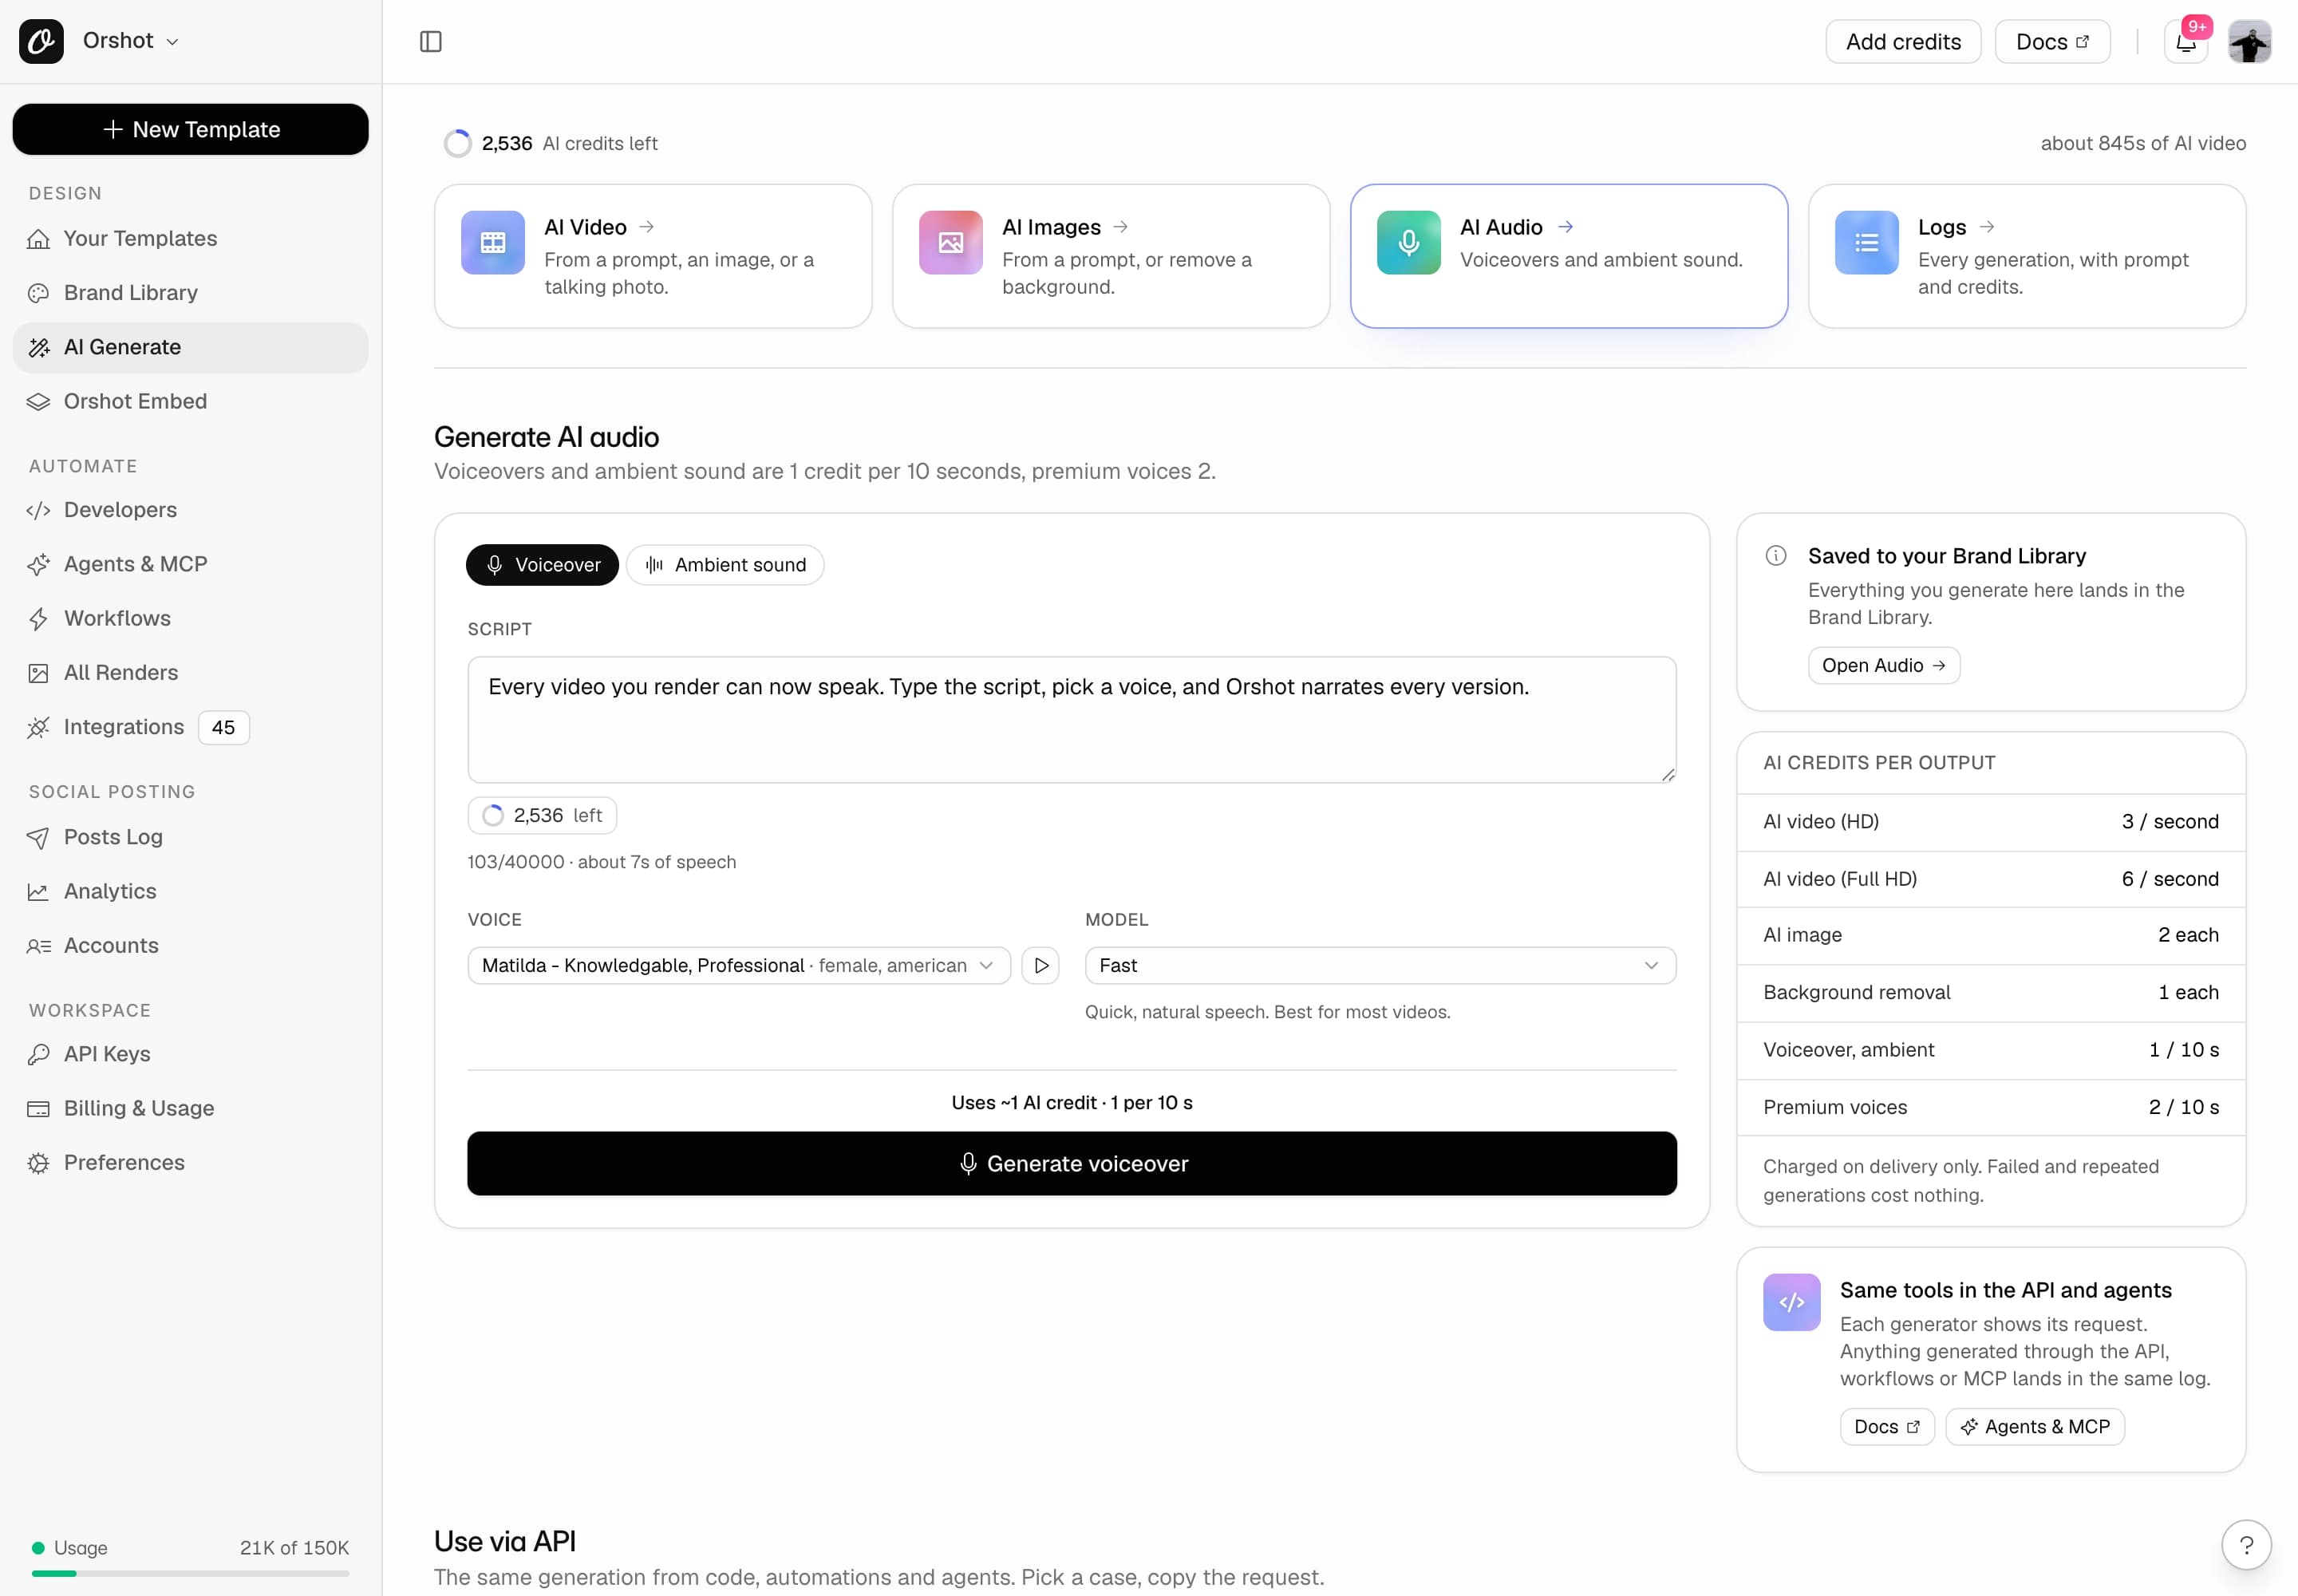Viewport: 2298px width, 1596px height.
Task: Open the Voice dropdown showing Matilda
Action: (739, 966)
